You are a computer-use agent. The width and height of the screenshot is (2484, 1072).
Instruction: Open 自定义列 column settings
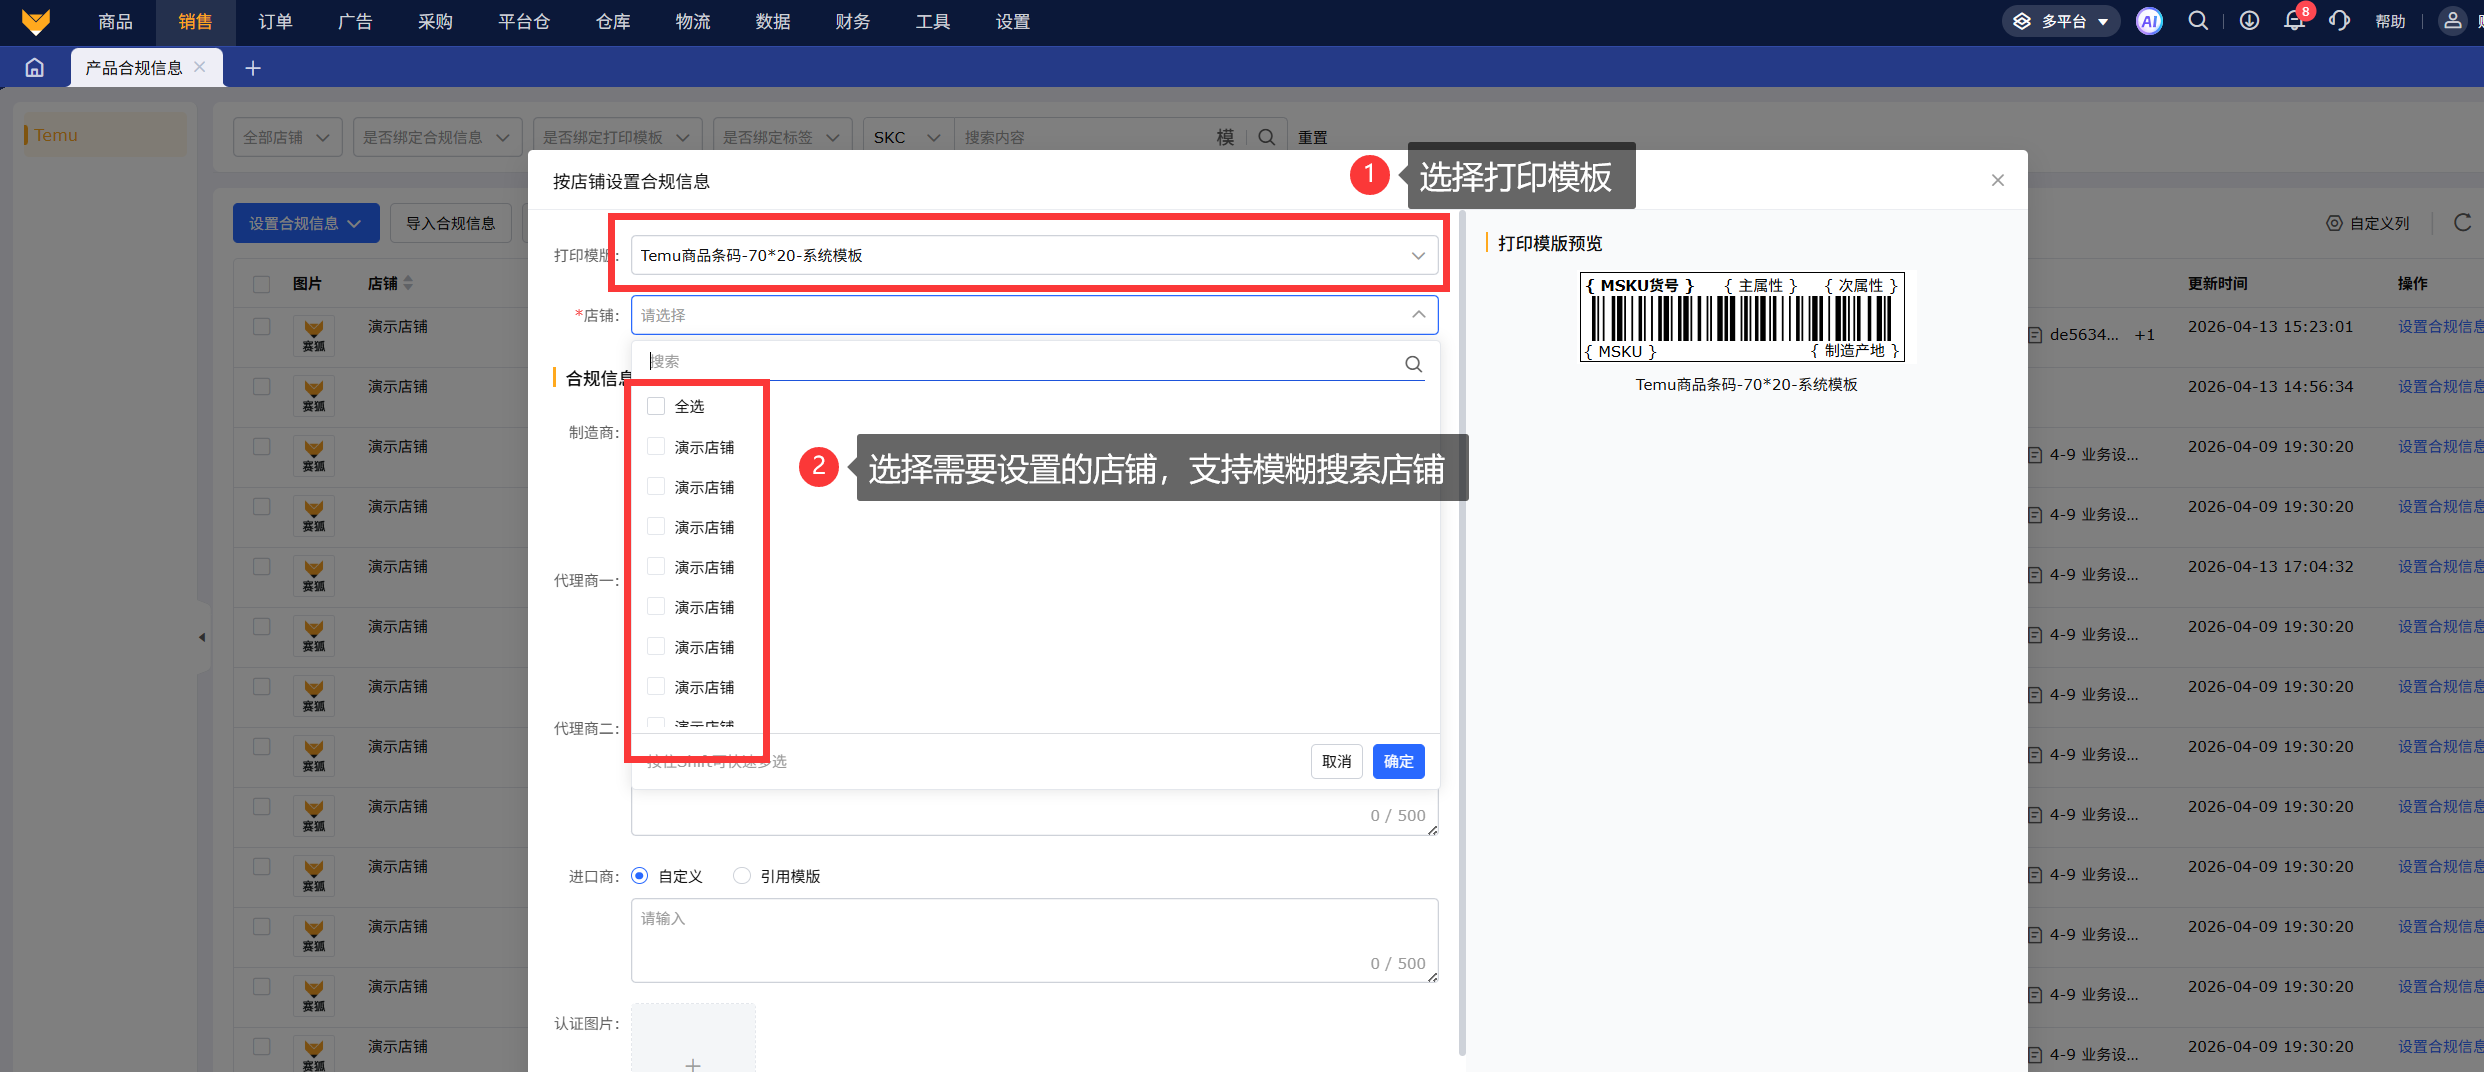(x=2367, y=223)
